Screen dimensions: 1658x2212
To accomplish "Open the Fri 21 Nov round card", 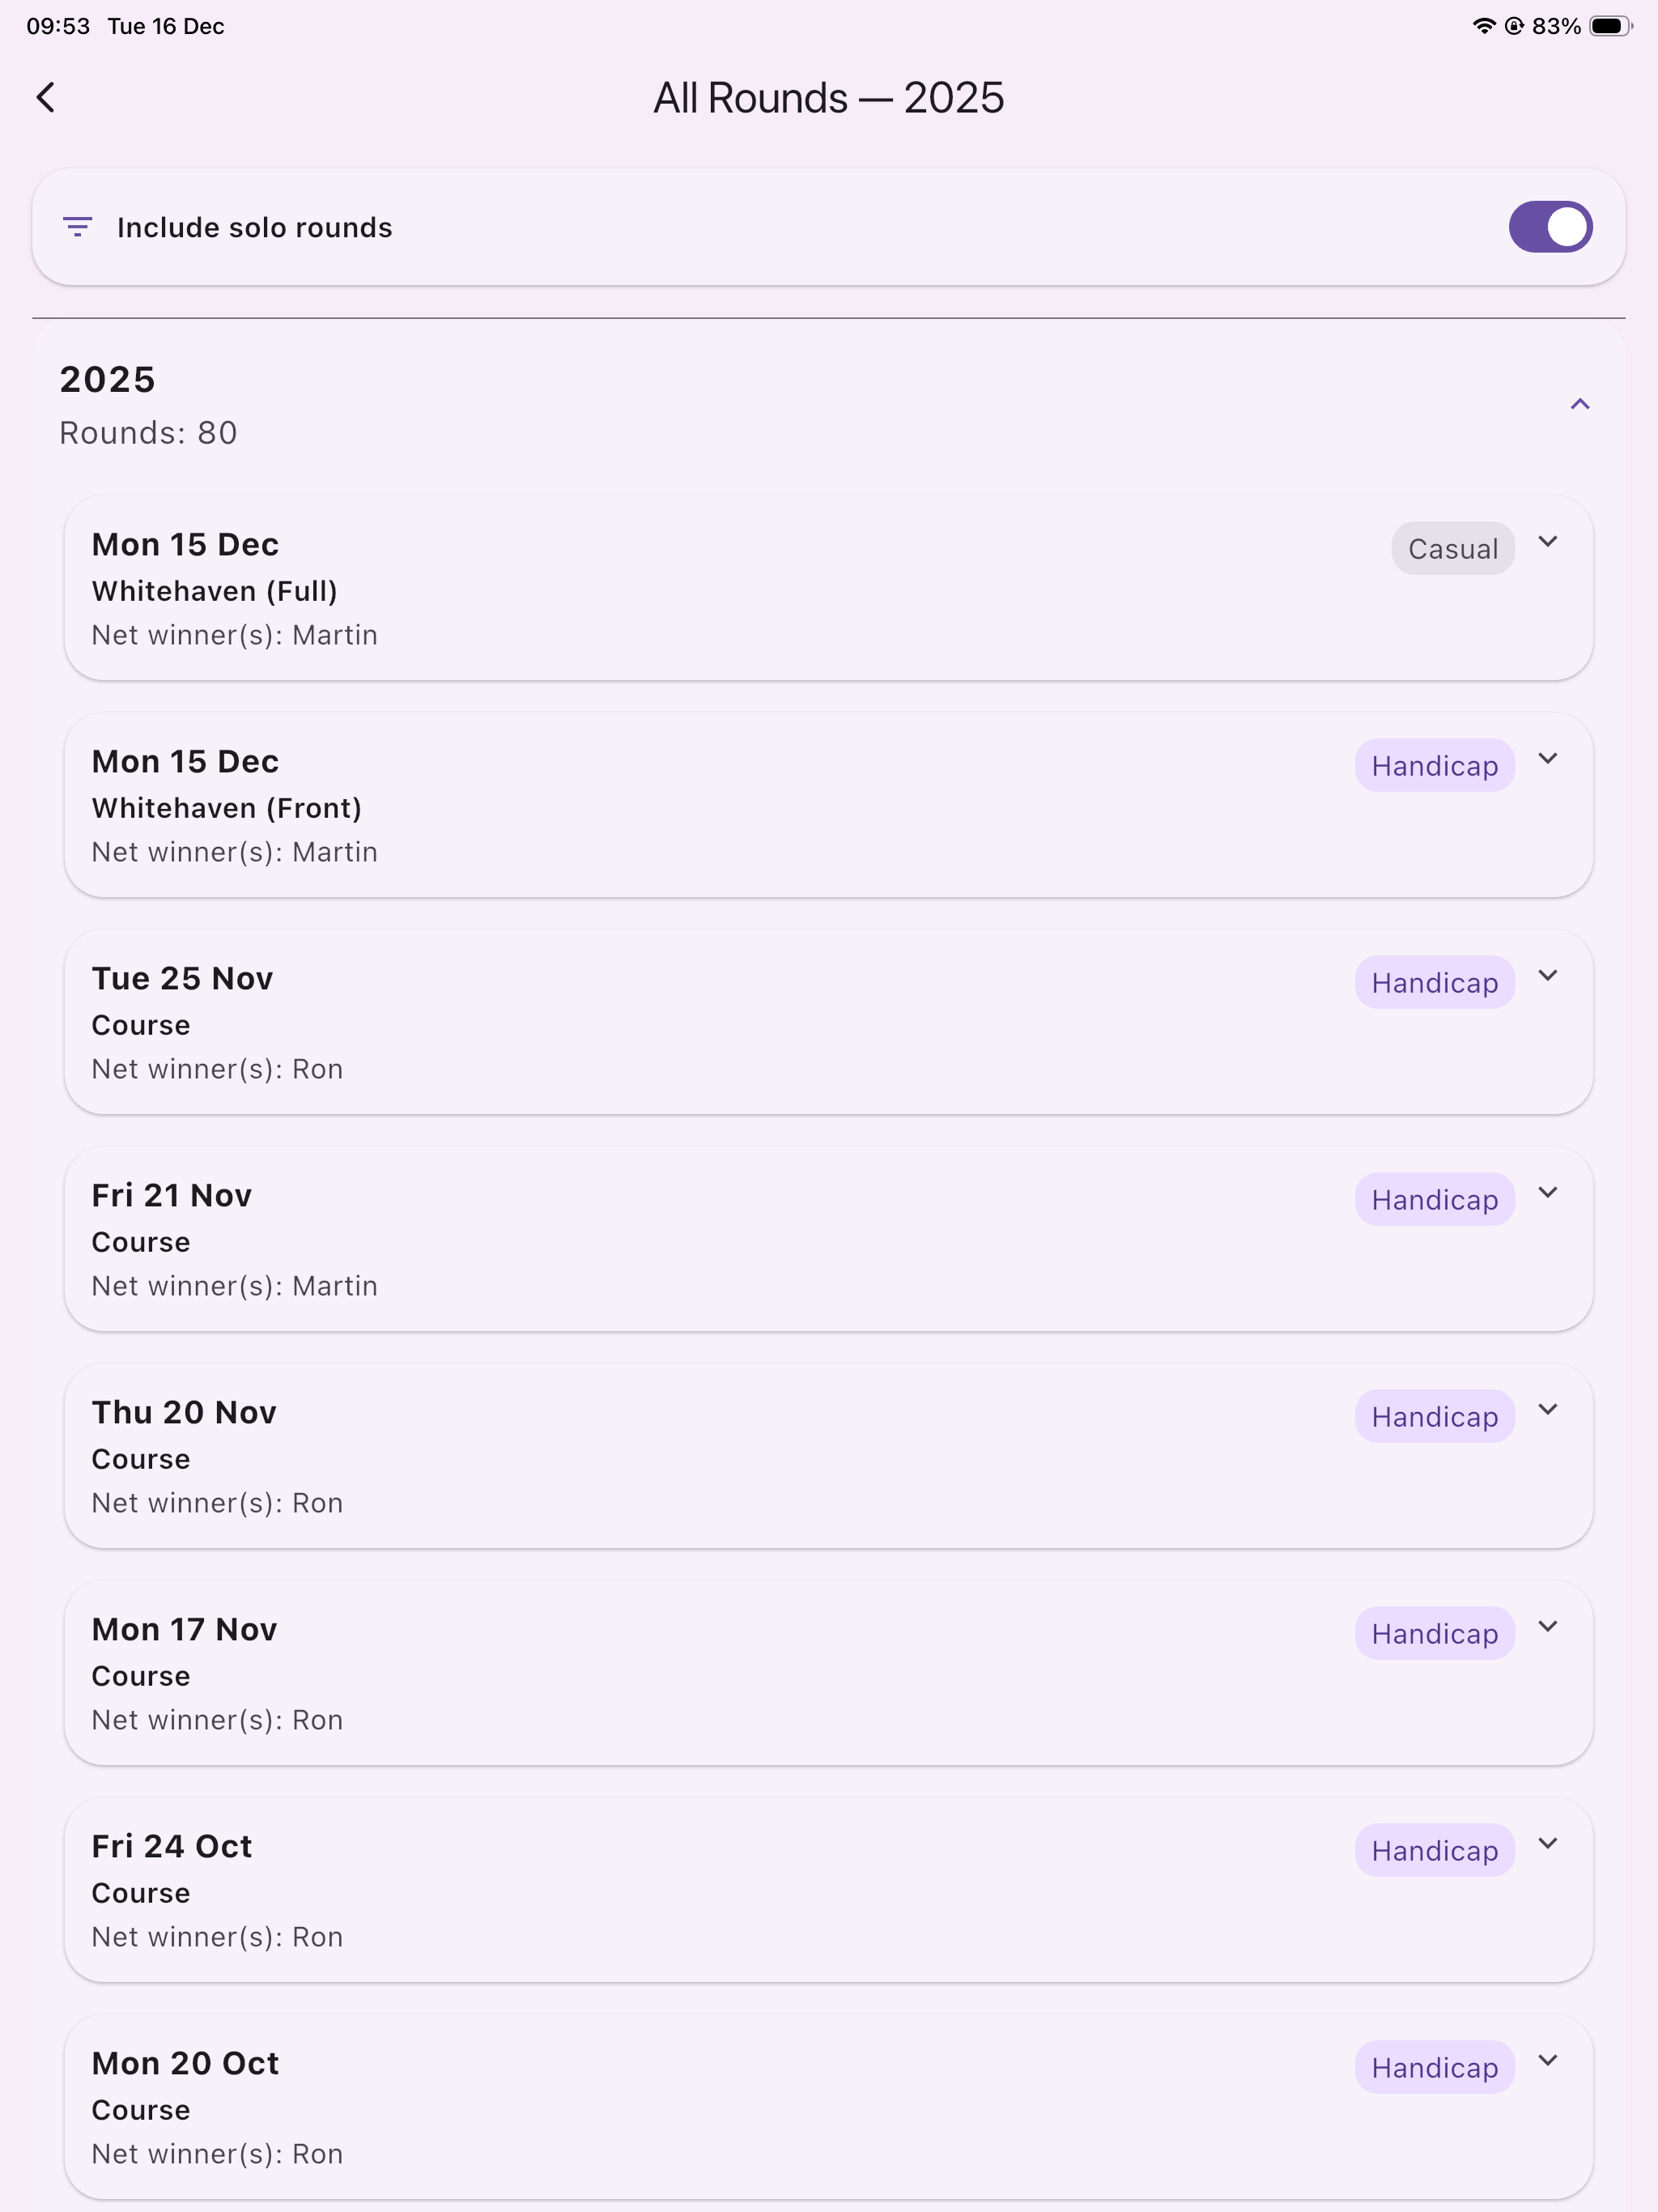I will click(828, 1239).
